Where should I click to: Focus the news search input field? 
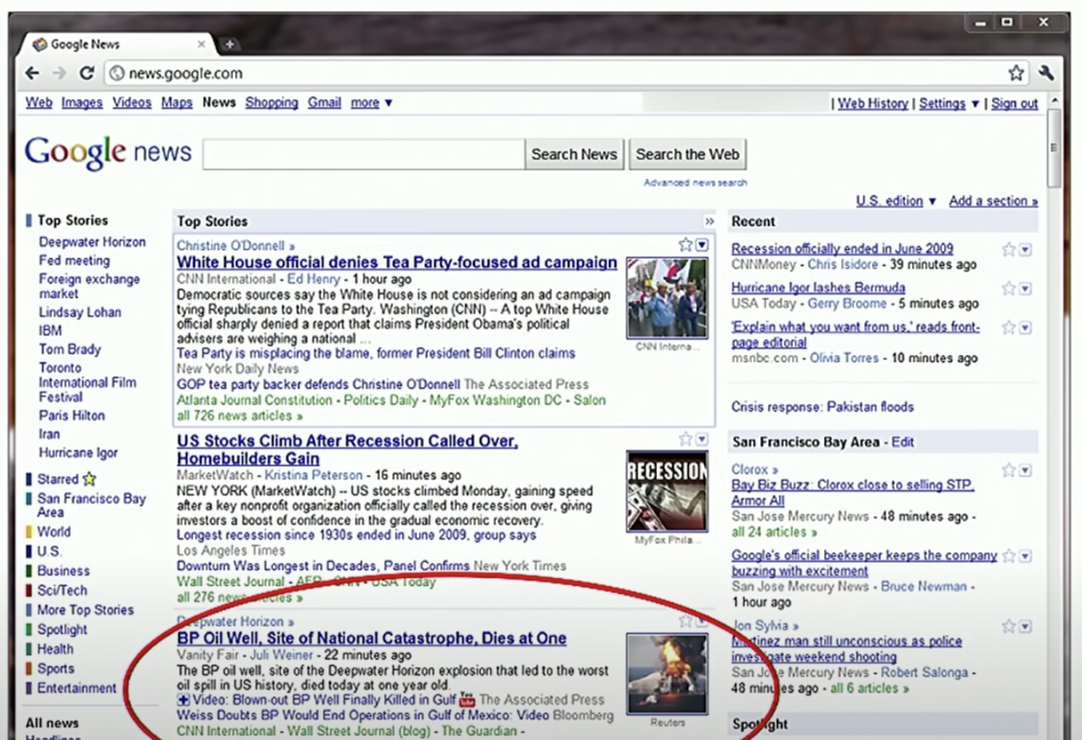(x=364, y=154)
